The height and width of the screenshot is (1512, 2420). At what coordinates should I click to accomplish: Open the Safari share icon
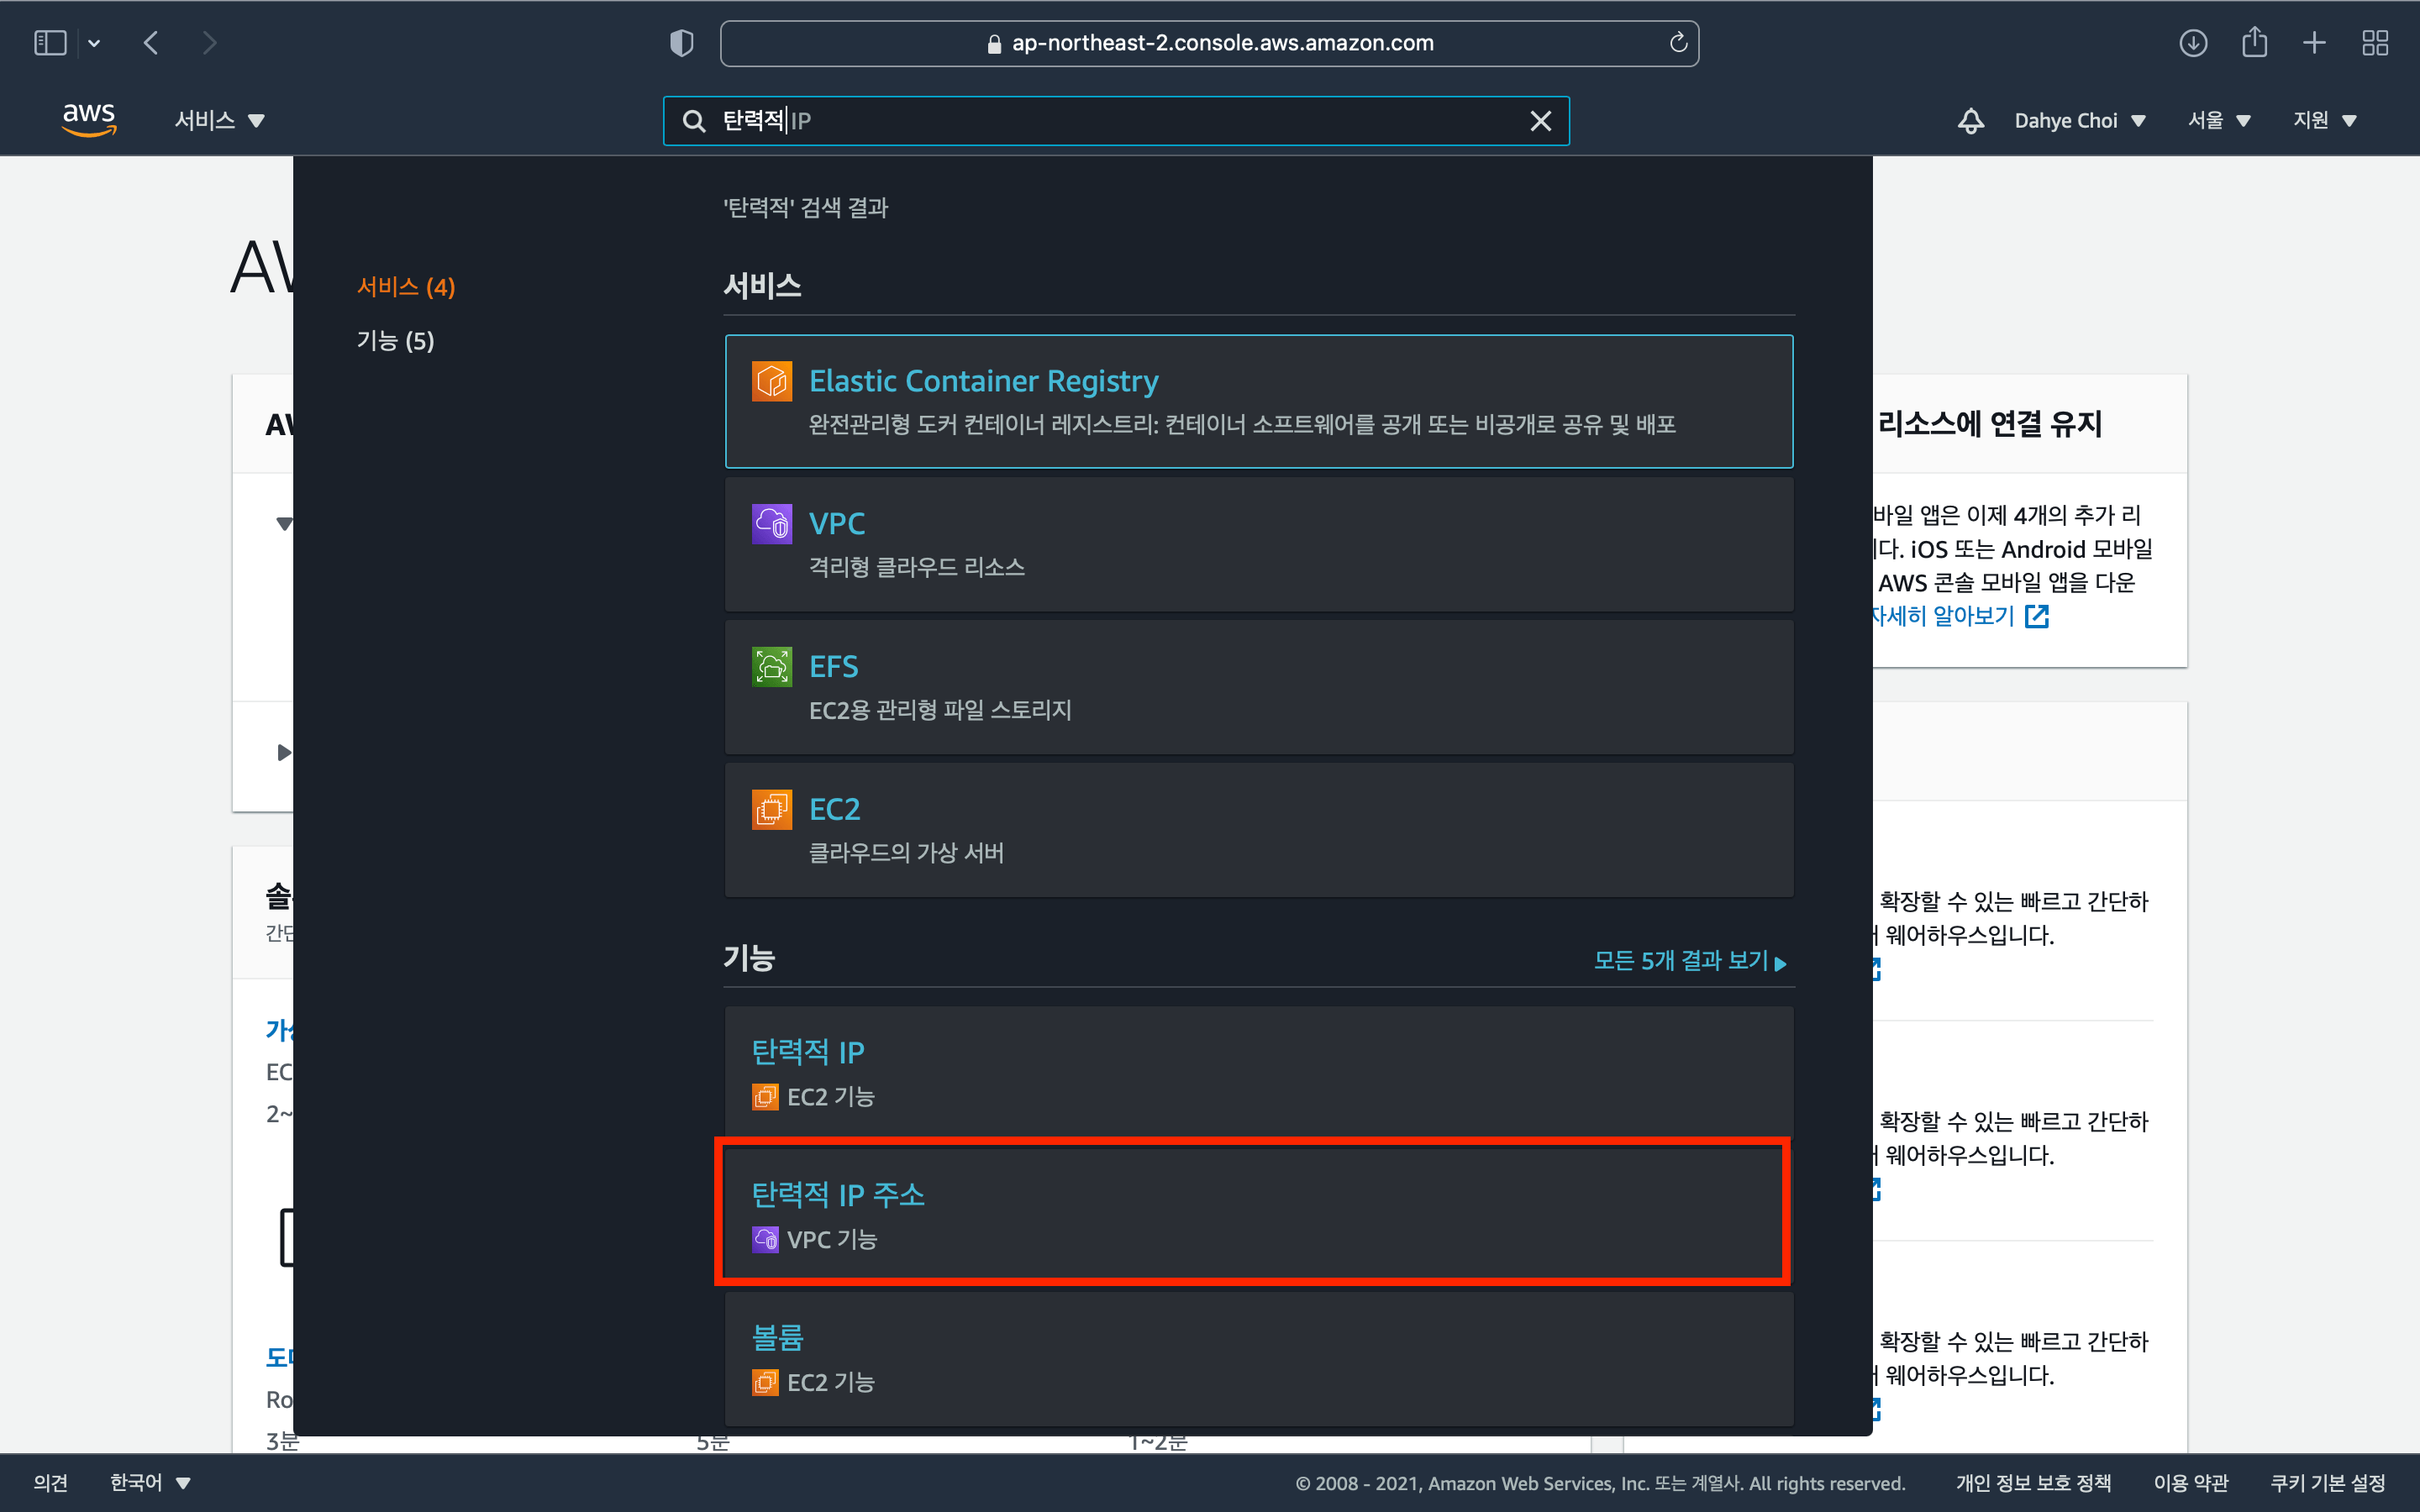(x=2254, y=42)
